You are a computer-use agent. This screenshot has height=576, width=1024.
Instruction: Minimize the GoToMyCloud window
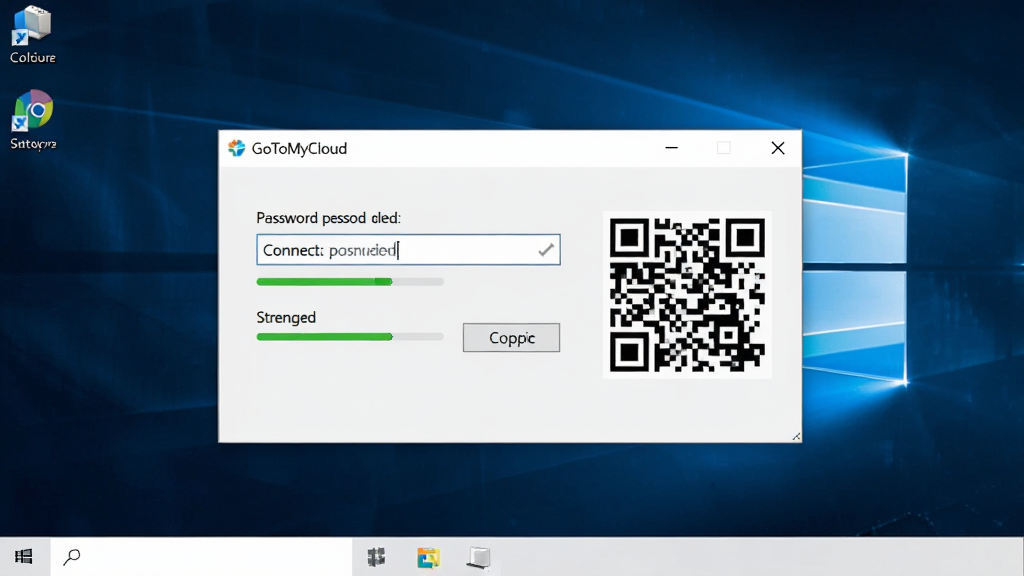pos(671,148)
